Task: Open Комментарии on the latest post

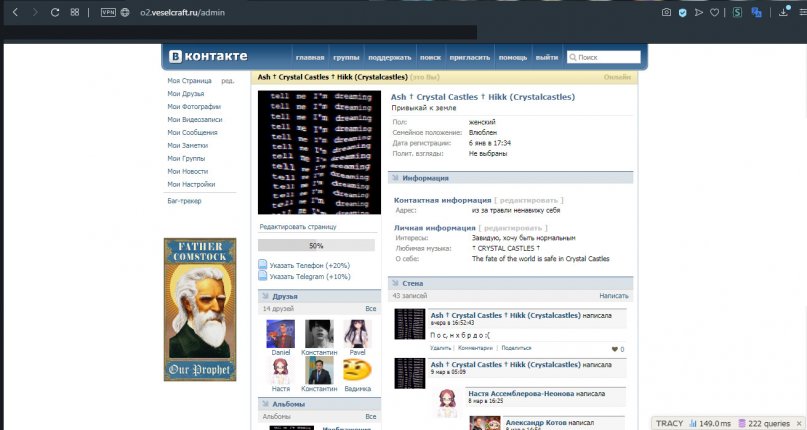Action: click(x=475, y=348)
